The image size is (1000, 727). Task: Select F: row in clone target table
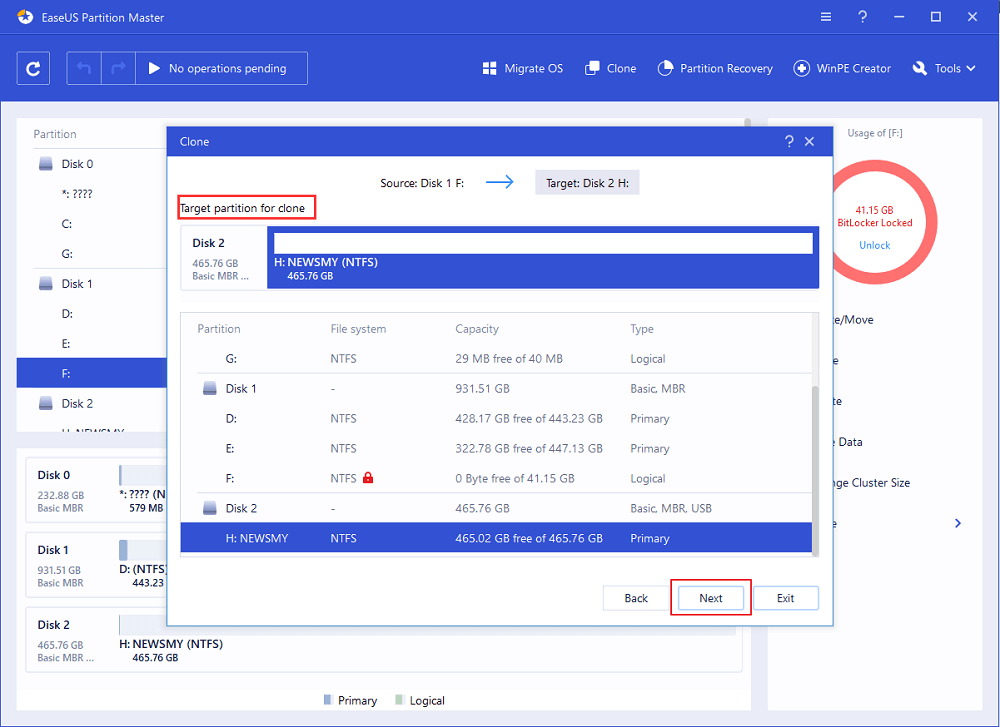point(496,478)
